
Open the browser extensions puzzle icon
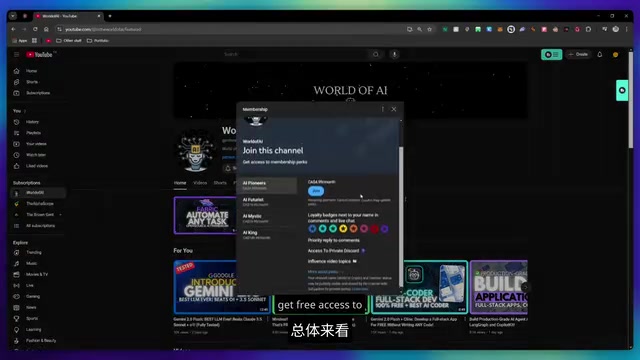588,29
